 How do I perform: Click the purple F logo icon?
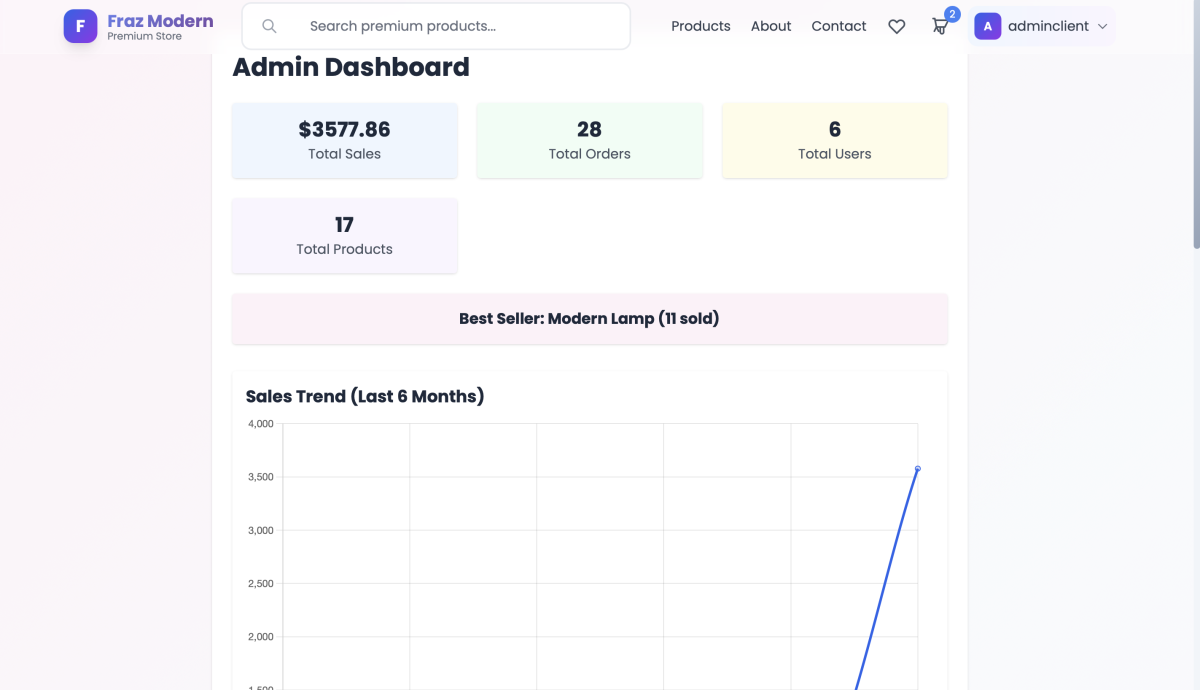(x=80, y=26)
